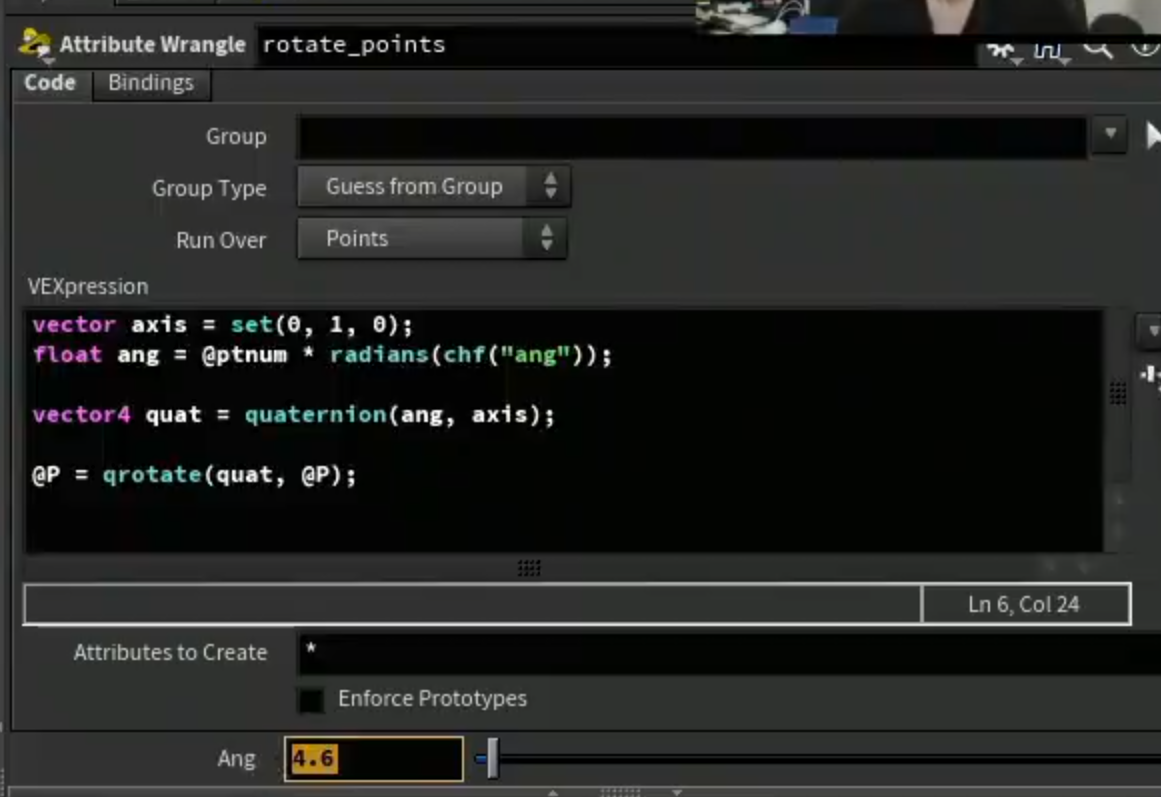1161x797 pixels.
Task: Click the group selection arrow icon
Action: coord(1152,136)
